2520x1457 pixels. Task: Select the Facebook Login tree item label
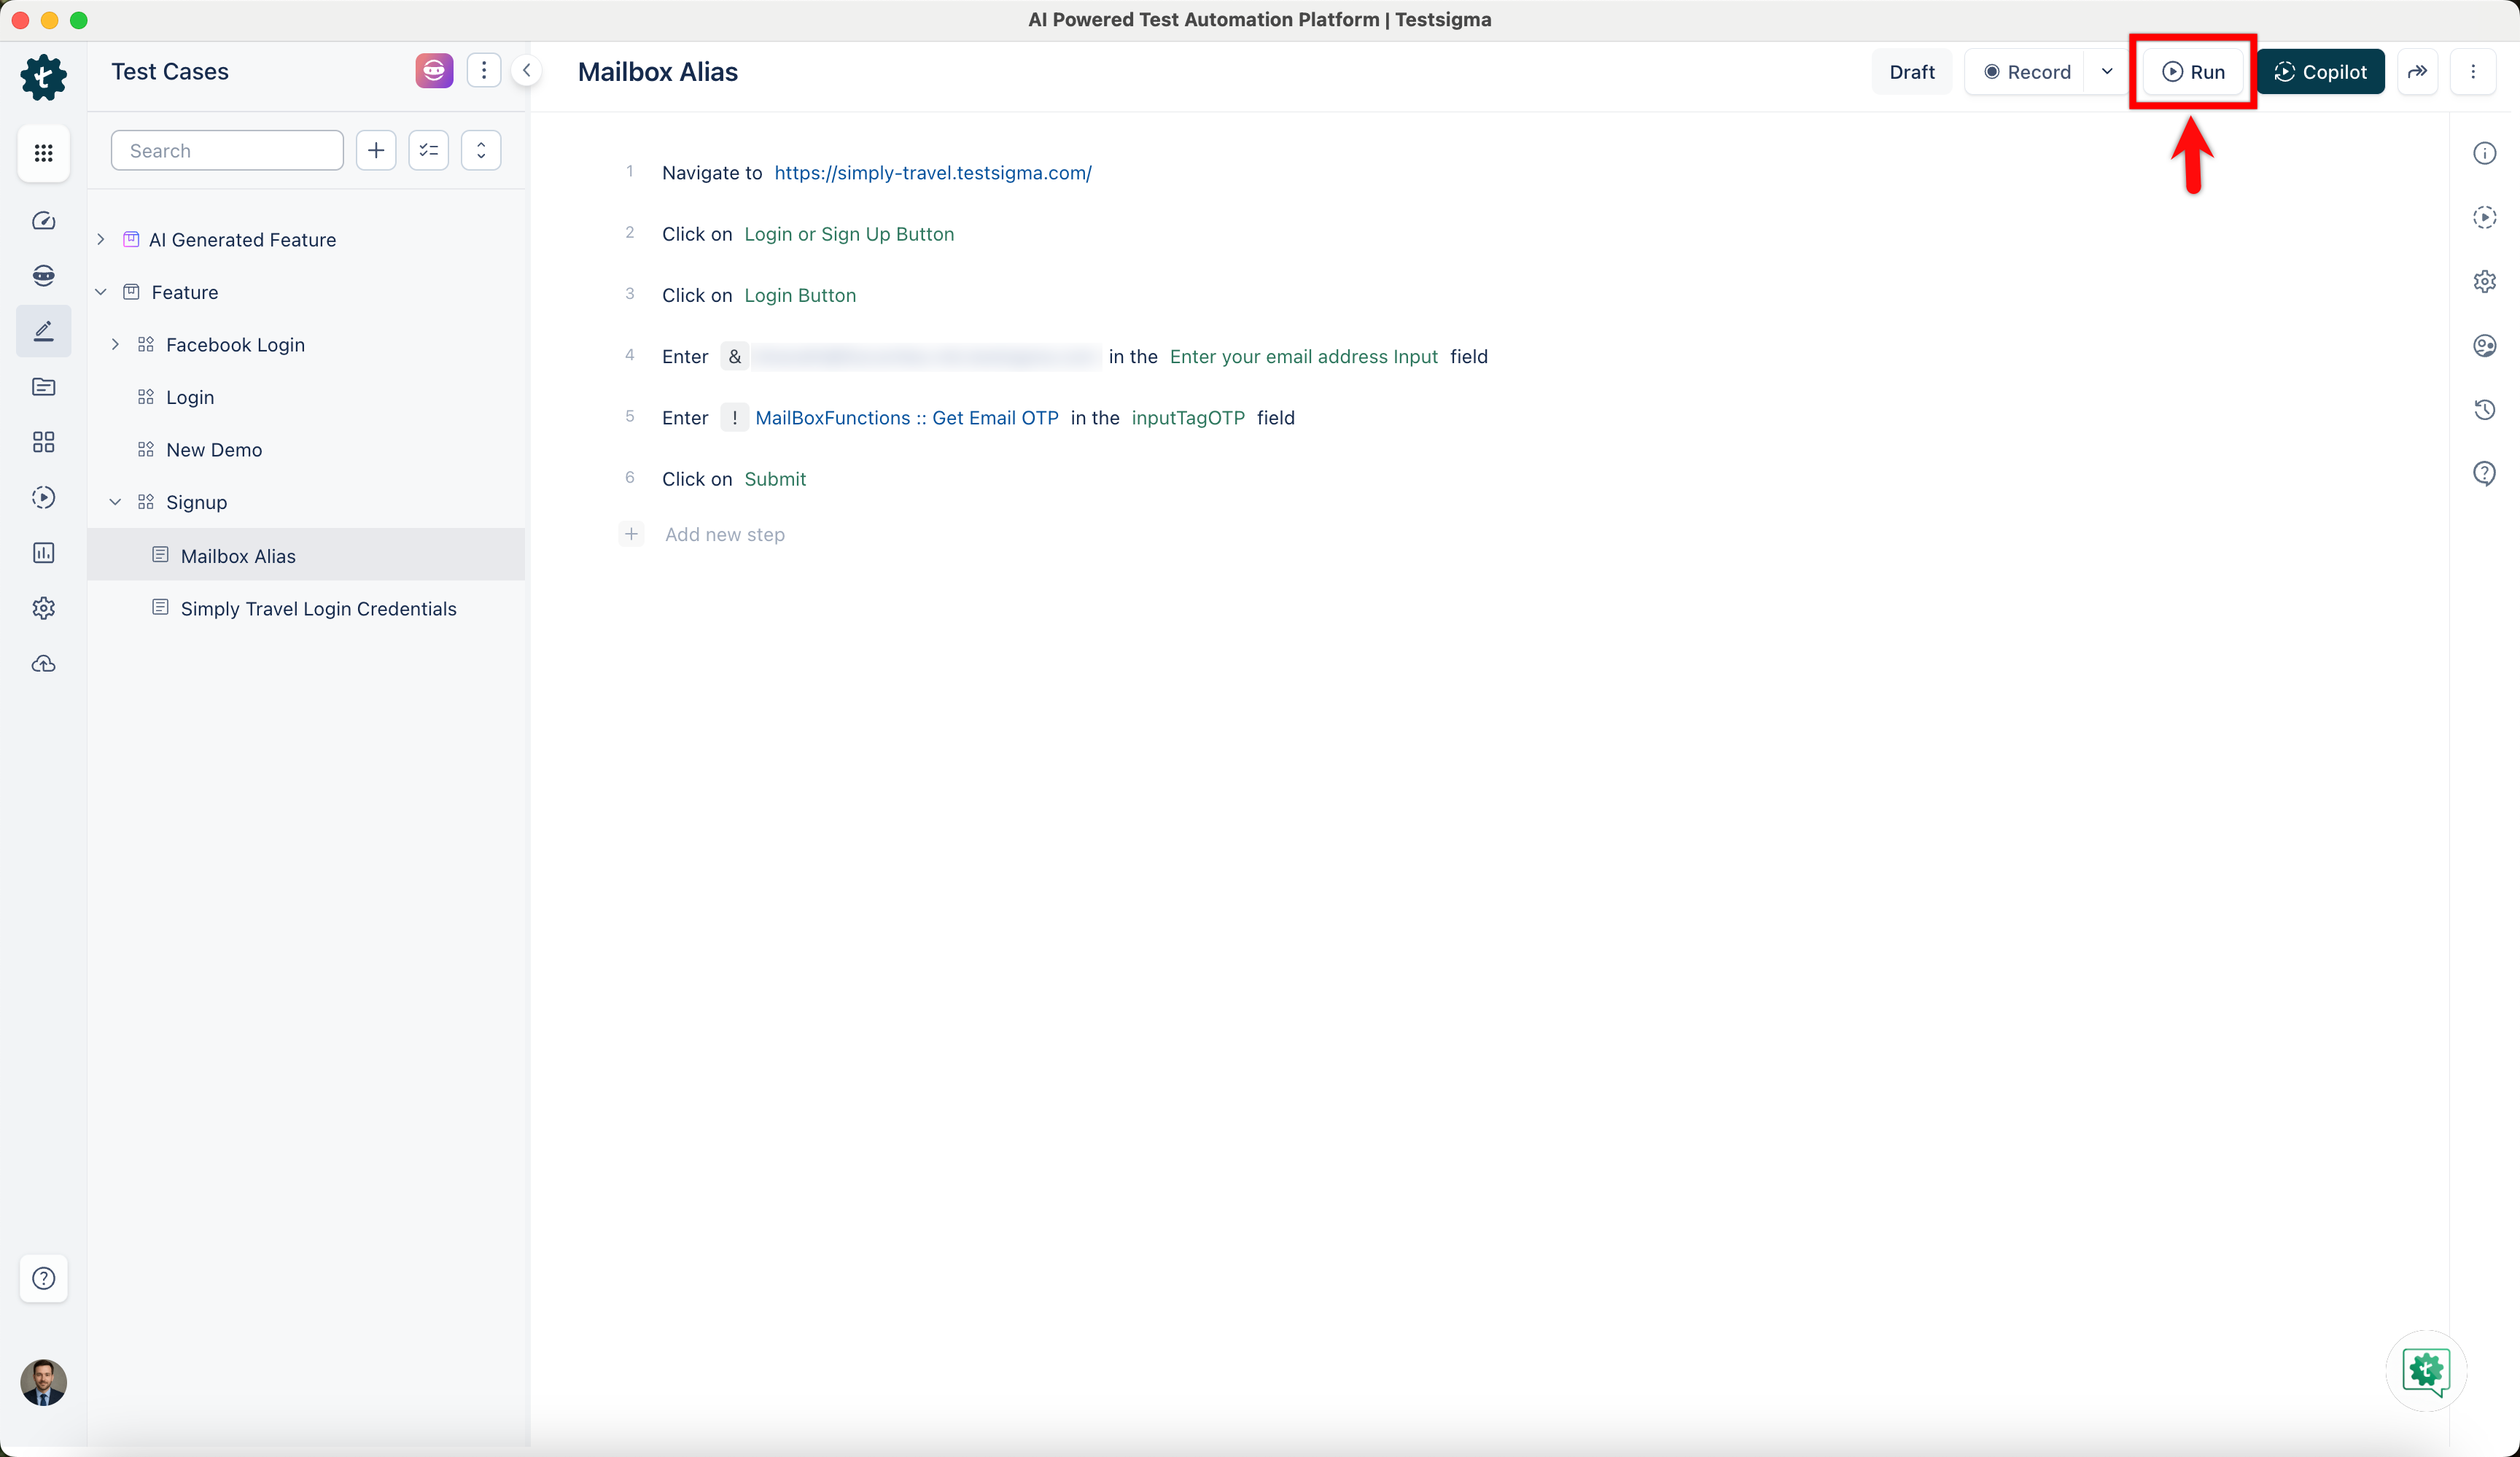235,345
